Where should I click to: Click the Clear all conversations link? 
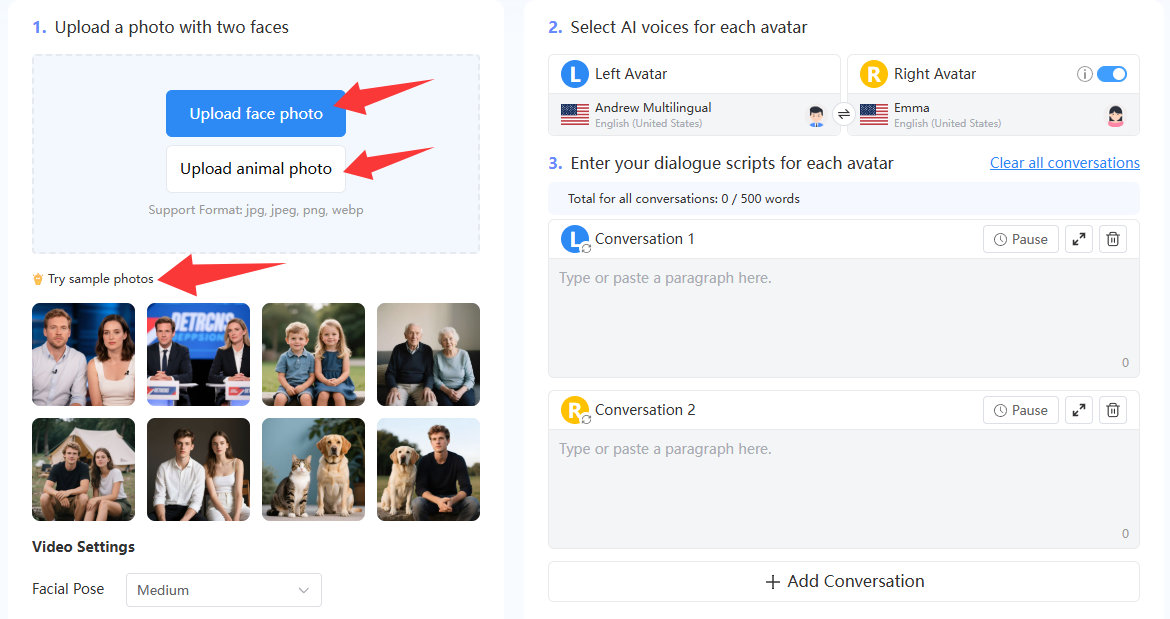point(1064,162)
